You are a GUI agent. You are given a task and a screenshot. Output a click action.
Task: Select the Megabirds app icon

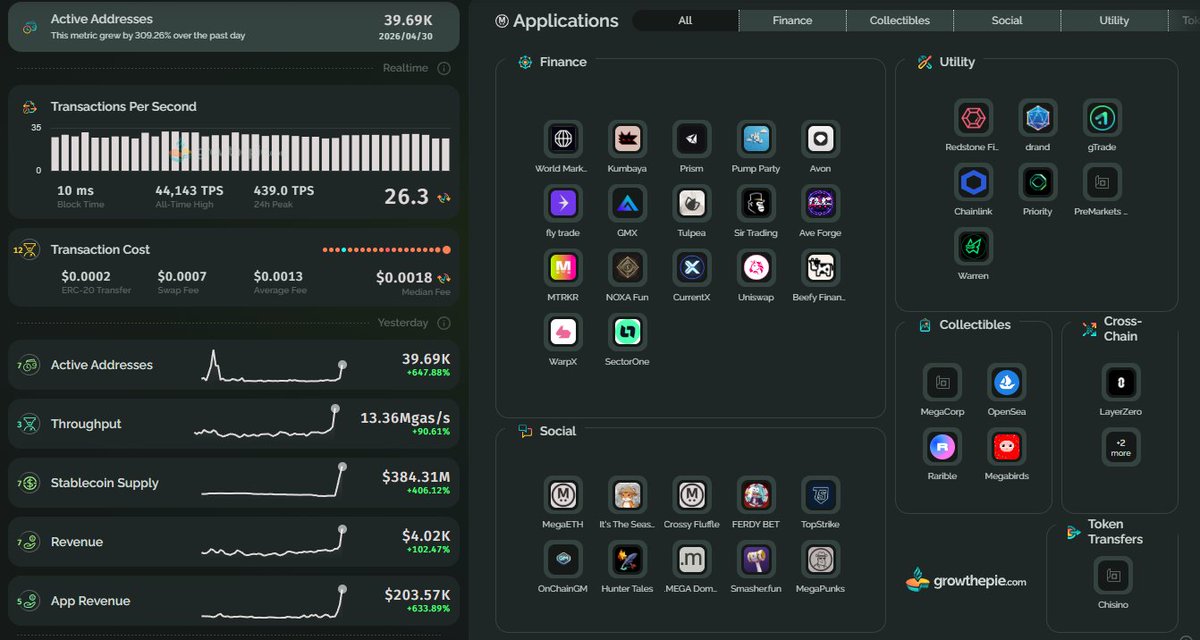pos(1006,446)
